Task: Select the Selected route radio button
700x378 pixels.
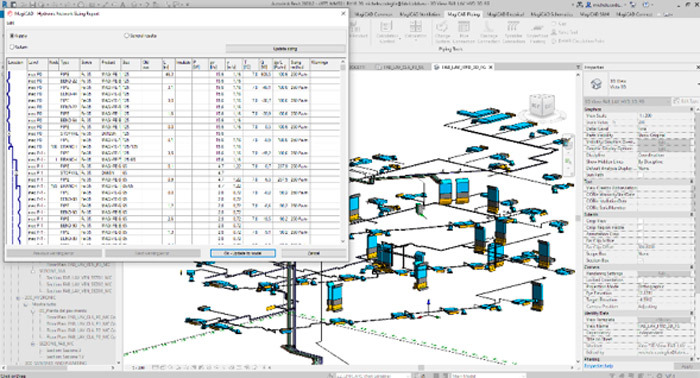Action: pos(126,35)
